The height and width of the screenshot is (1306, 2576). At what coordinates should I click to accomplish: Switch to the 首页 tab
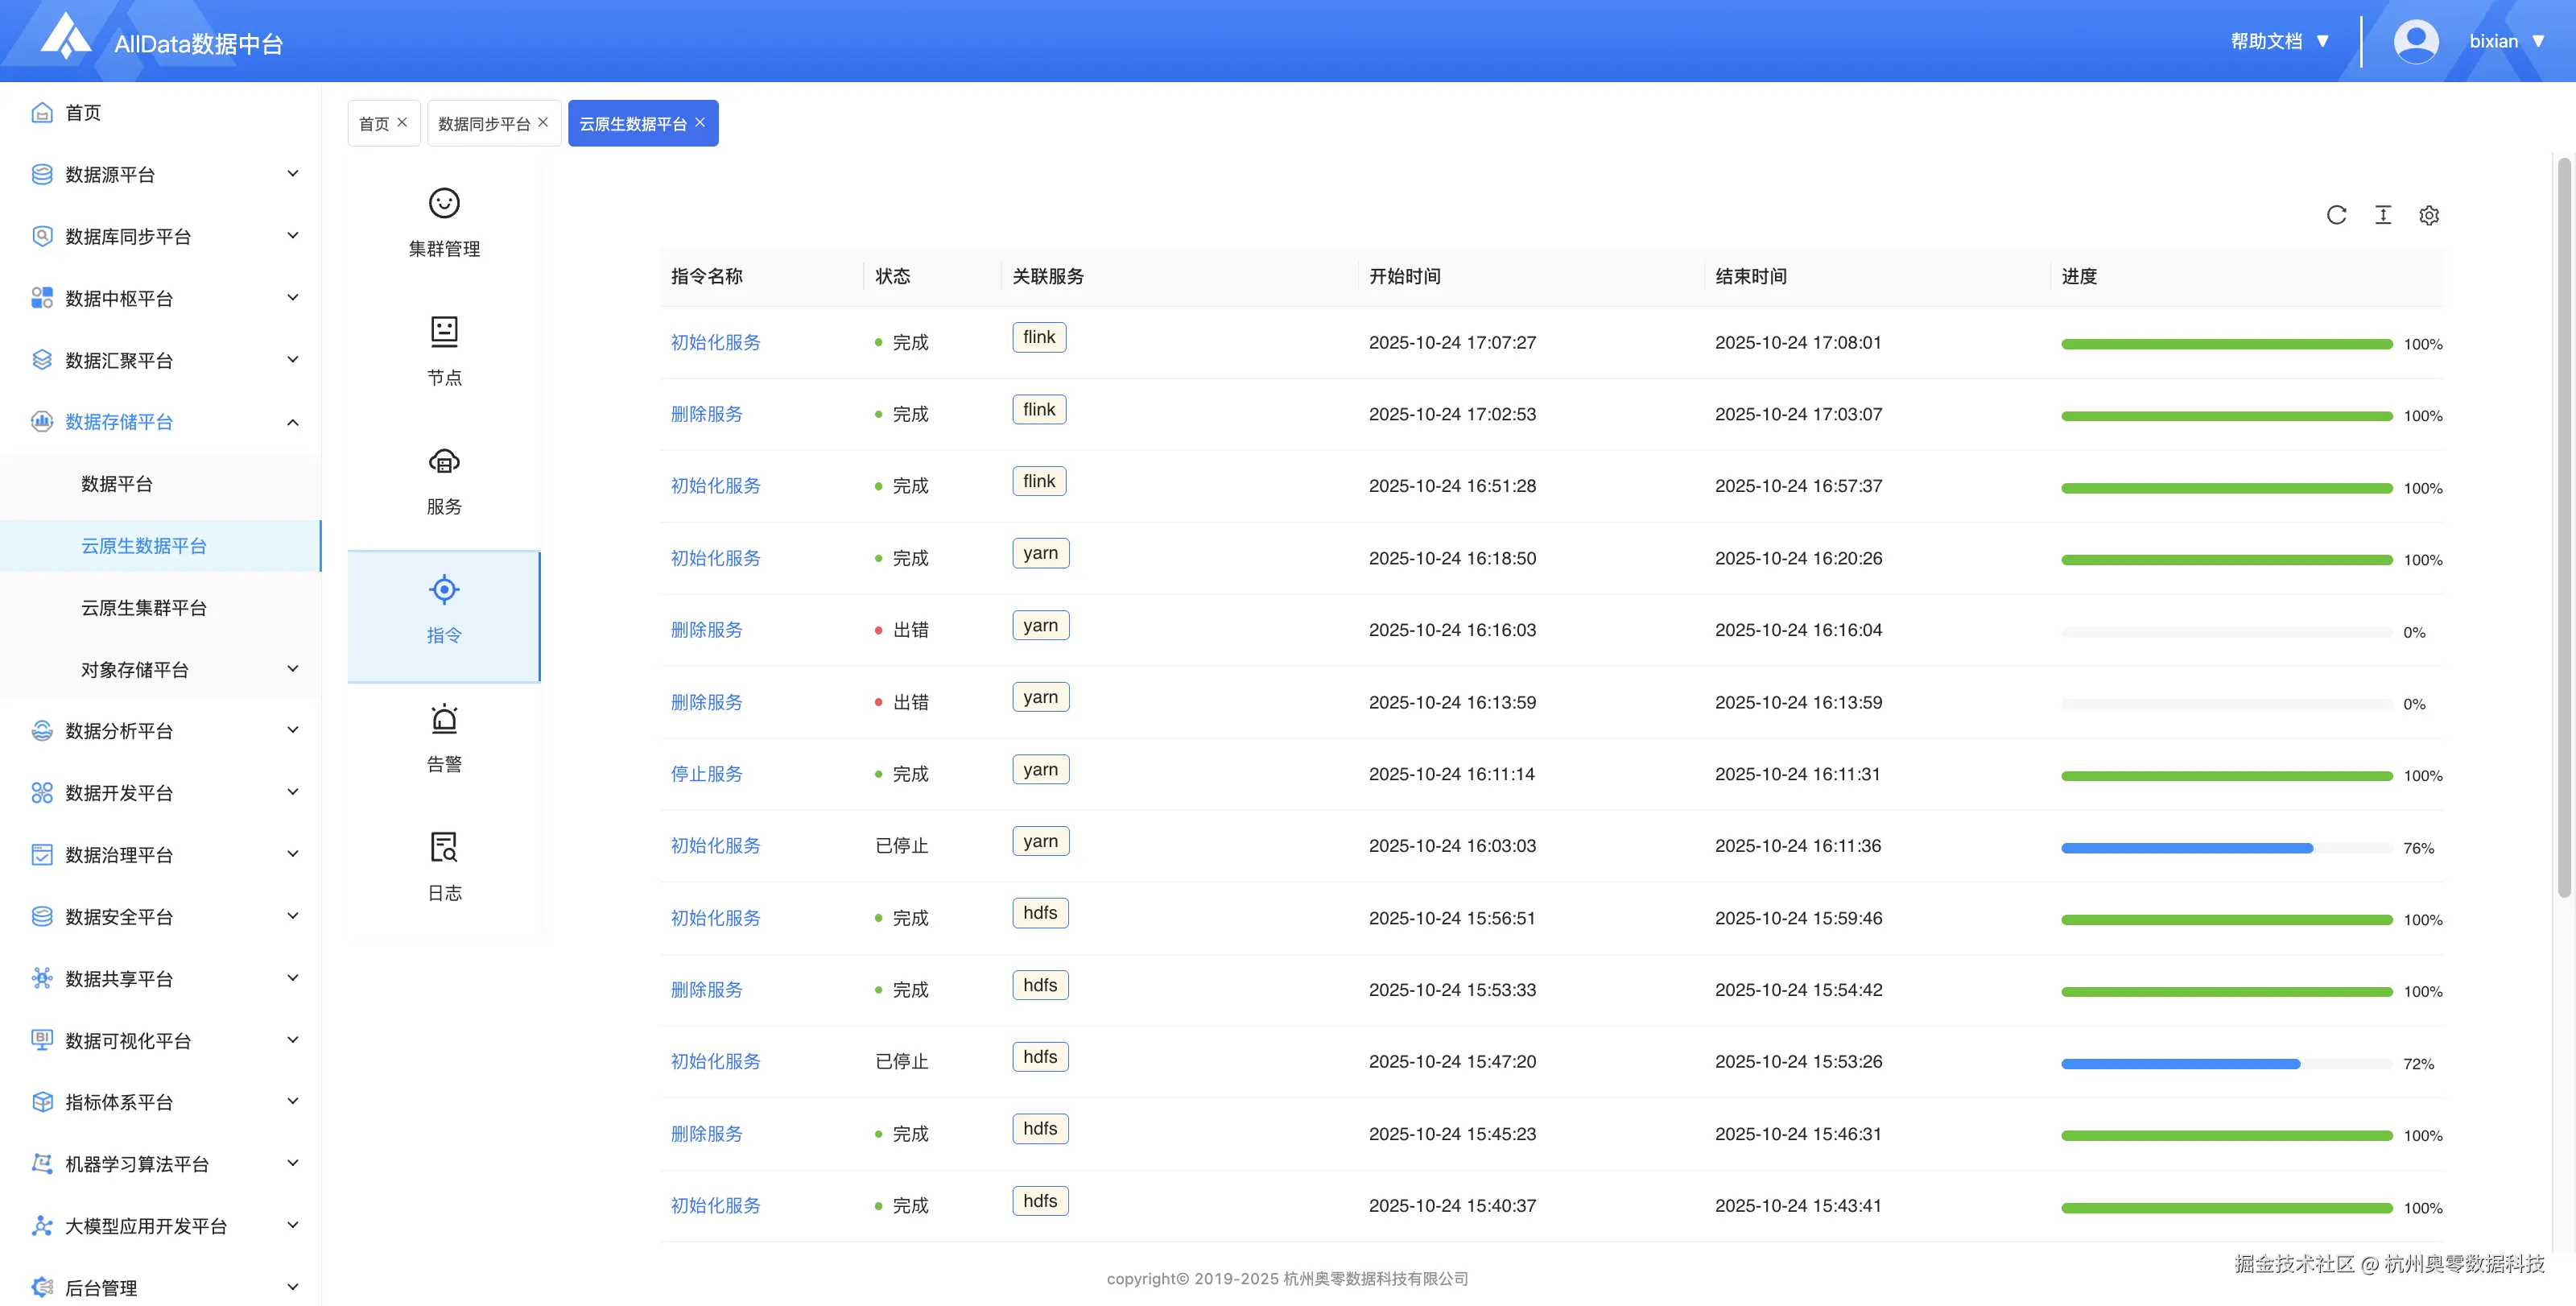(x=374, y=124)
